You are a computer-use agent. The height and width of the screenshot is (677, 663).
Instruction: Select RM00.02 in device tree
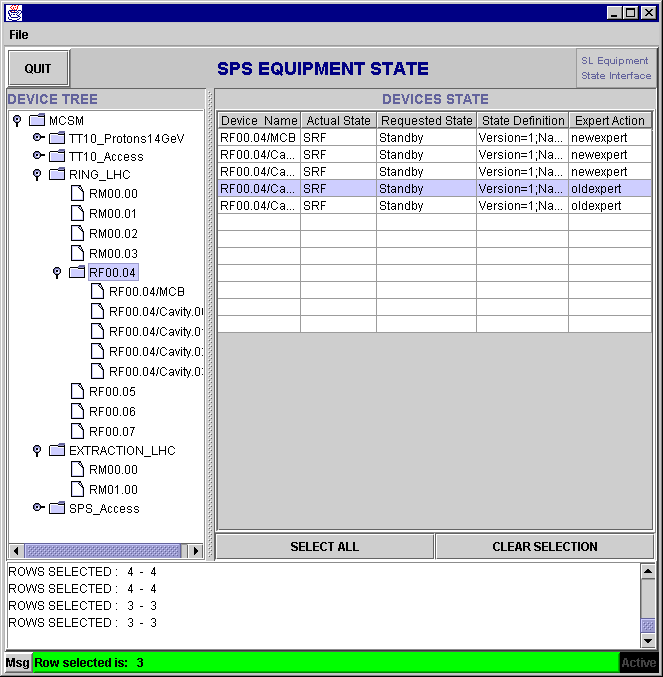113,234
